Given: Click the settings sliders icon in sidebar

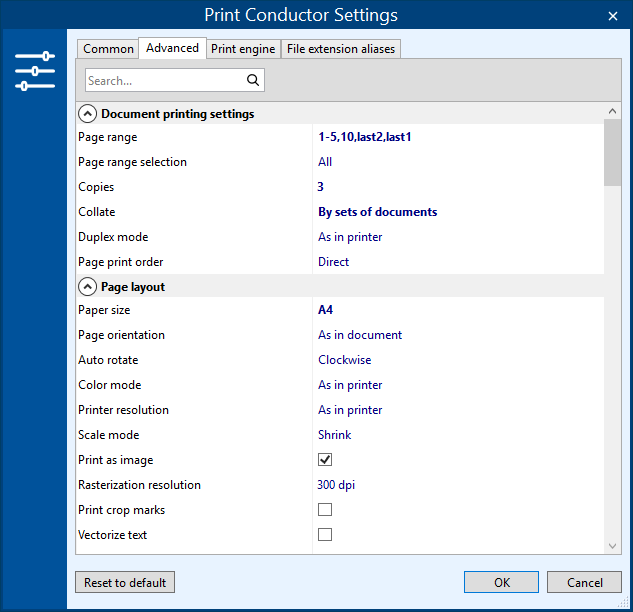Looking at the screenshot, I should [x=35, y=71].
